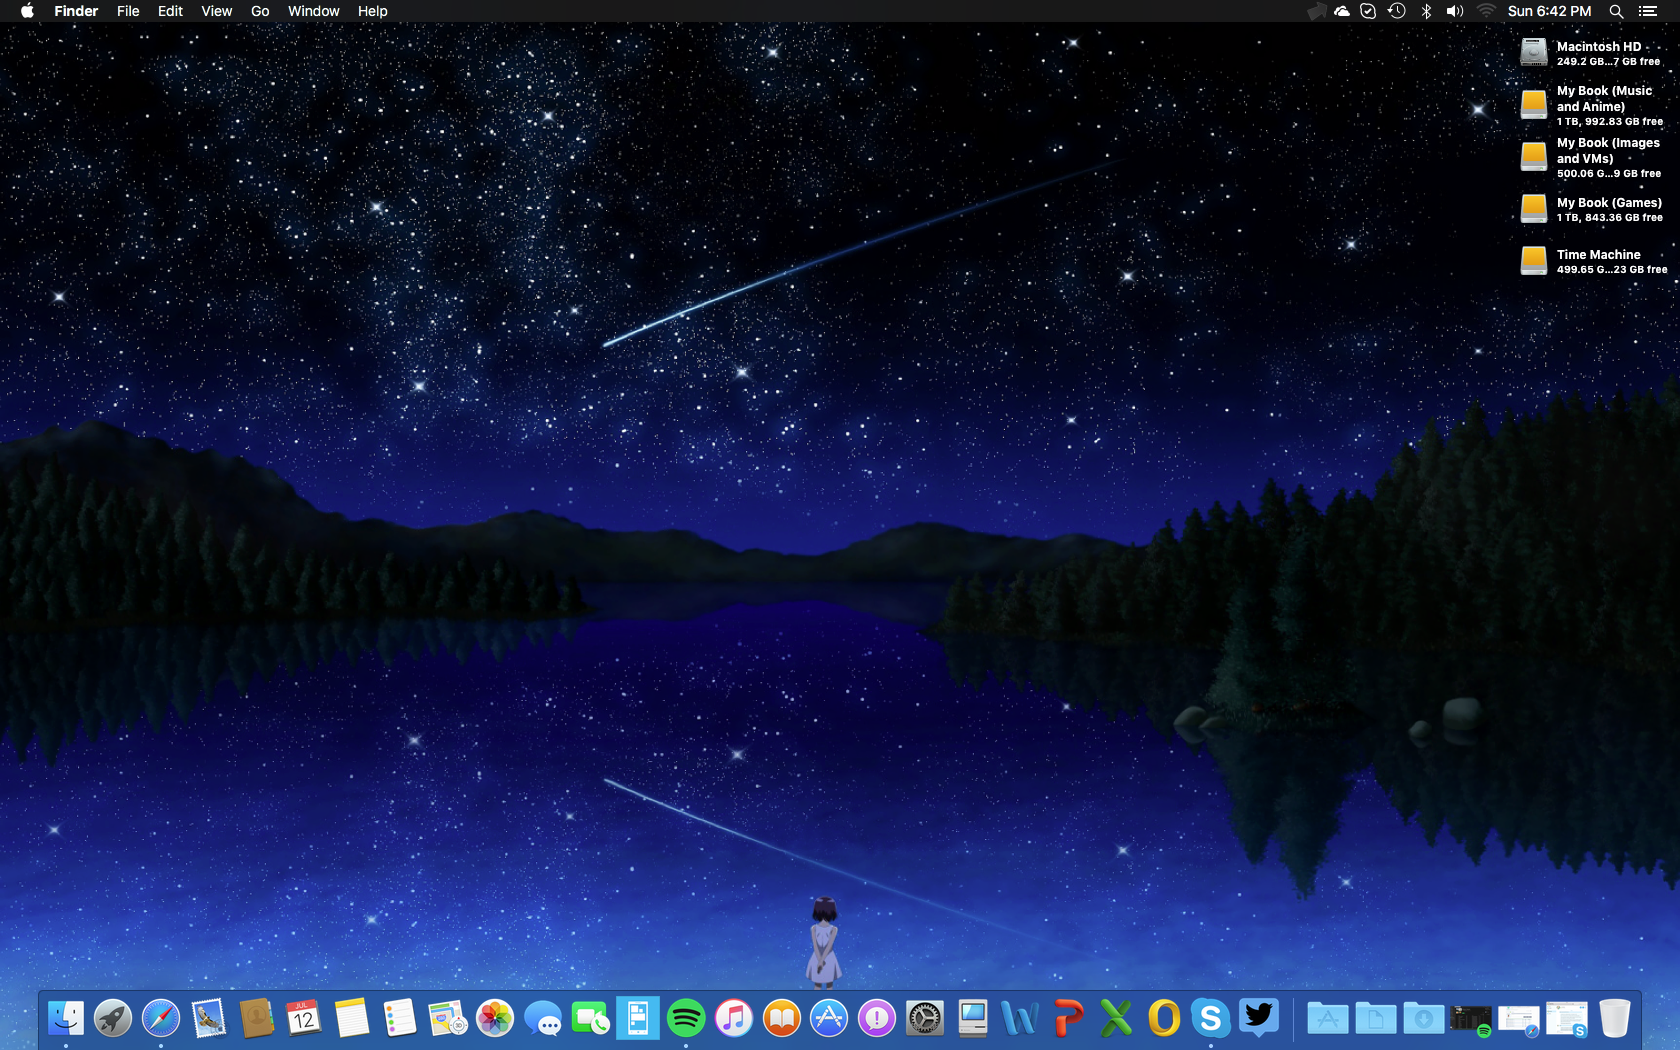The height and width of the screenshot is (1050, 1680).
Task: Open Notes app in Dock
Action: point(352,1018)
